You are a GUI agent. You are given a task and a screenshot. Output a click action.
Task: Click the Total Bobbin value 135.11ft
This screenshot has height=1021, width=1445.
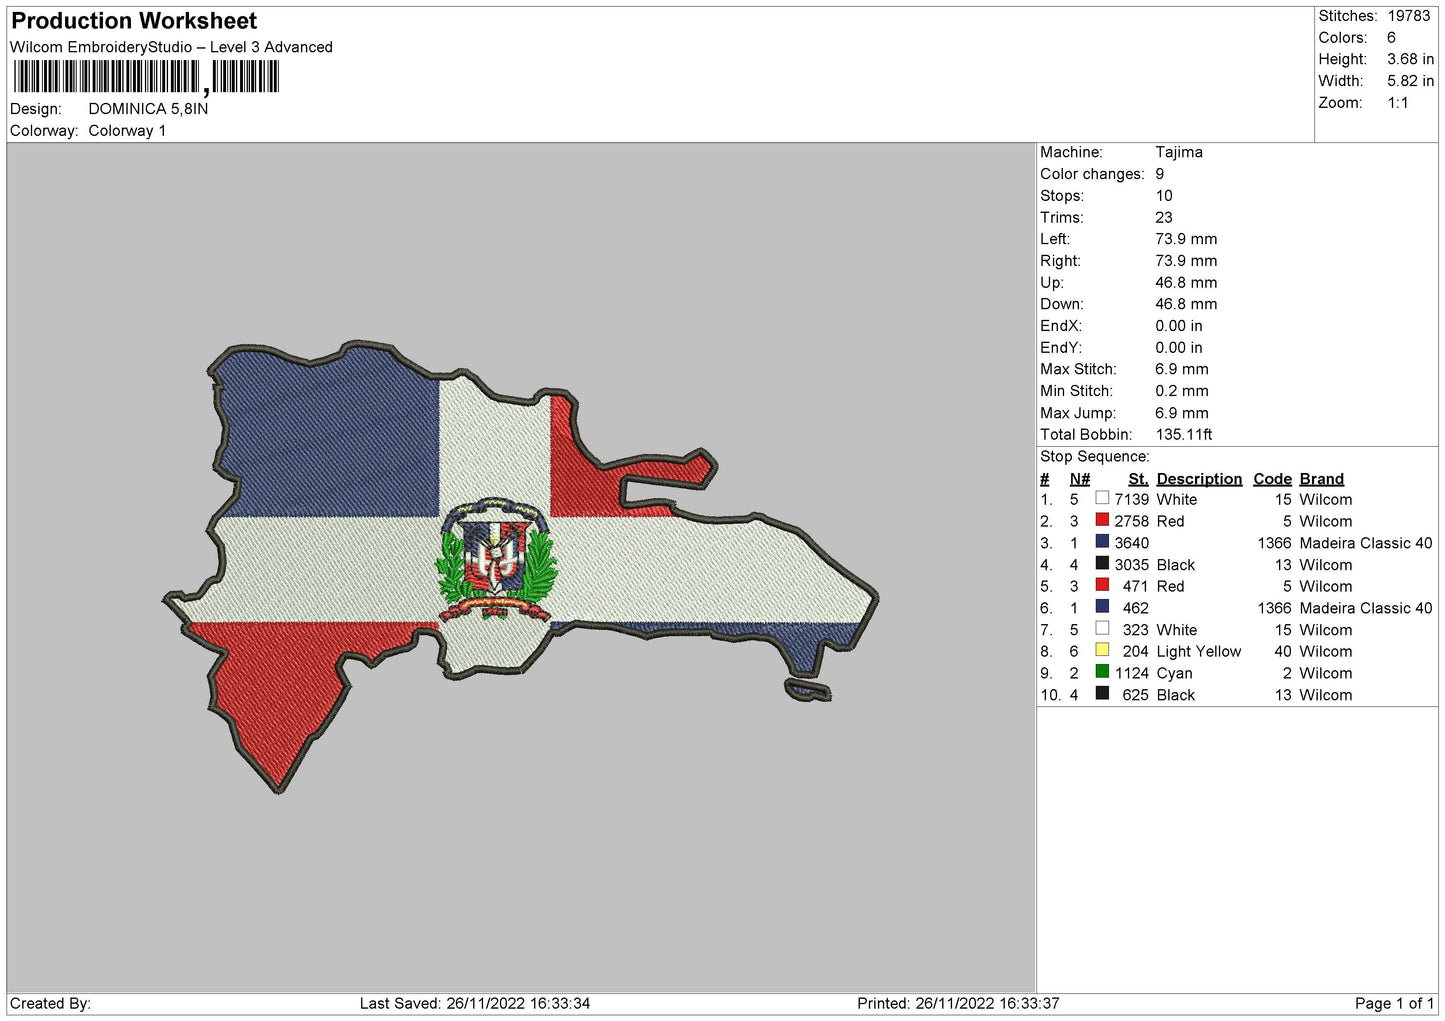(1184, 435)
